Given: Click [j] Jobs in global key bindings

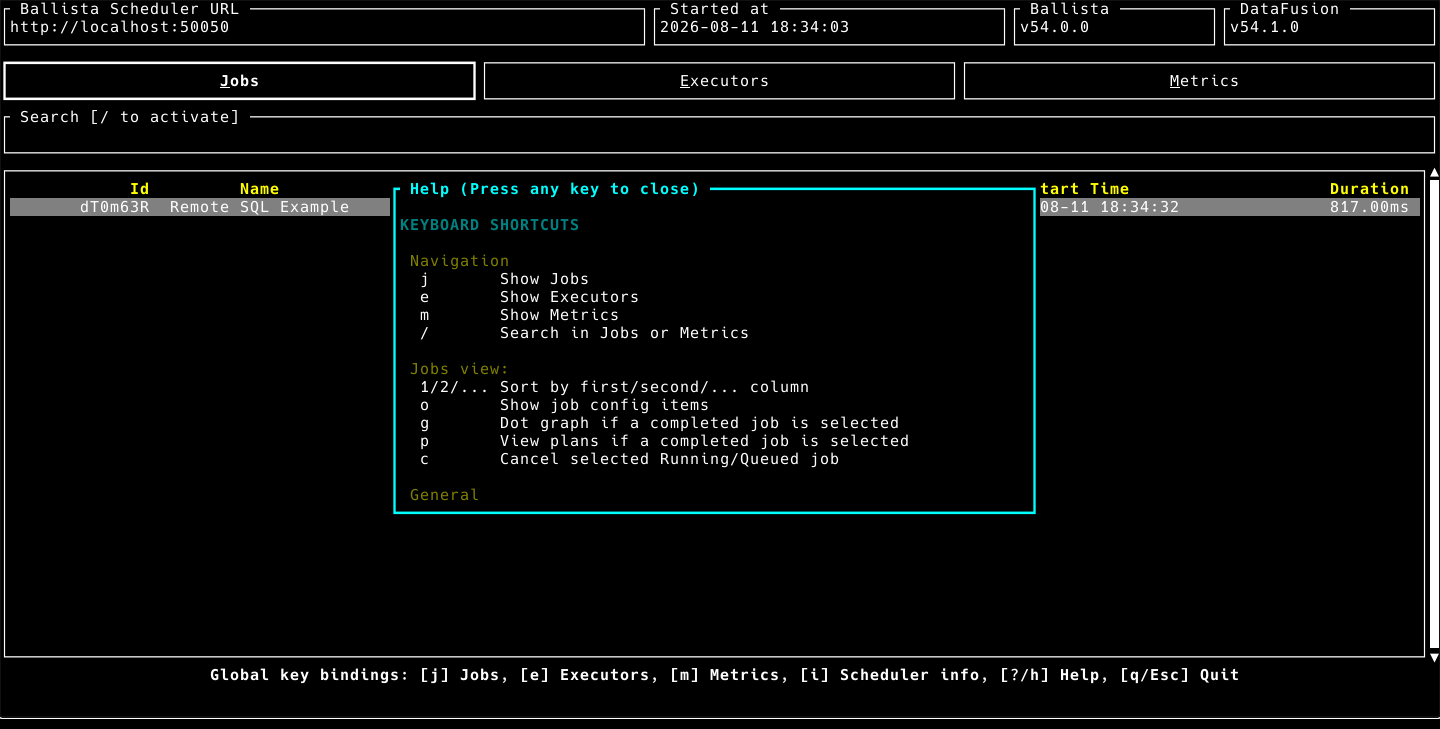Looking at the screenshot, I should click(462, 675).
